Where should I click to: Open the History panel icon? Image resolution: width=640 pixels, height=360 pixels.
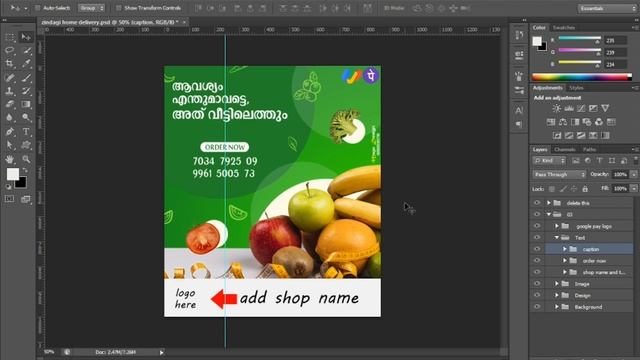pyautogui.click(x=519, y=35)
